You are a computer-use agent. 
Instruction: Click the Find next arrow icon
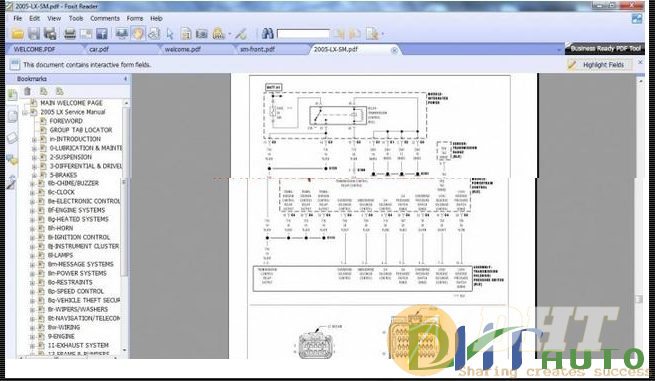[354, 34]
